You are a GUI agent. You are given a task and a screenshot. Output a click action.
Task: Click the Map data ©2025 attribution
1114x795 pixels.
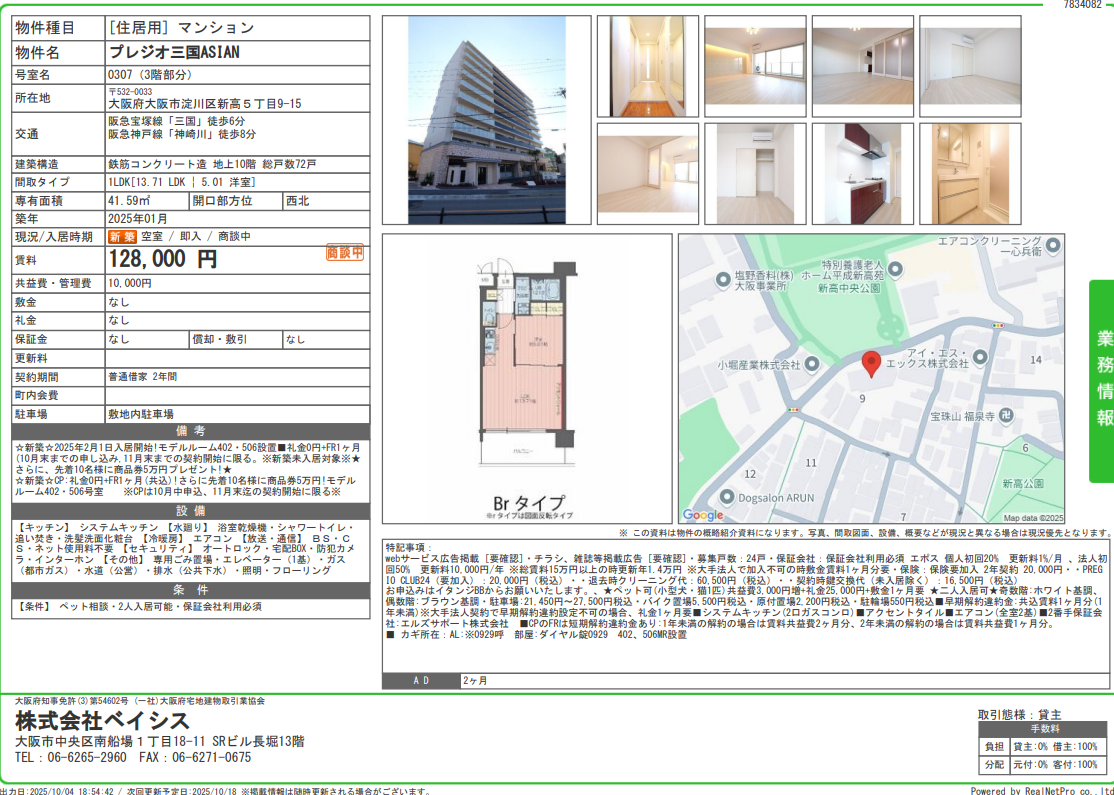(x=1033, y=518)
